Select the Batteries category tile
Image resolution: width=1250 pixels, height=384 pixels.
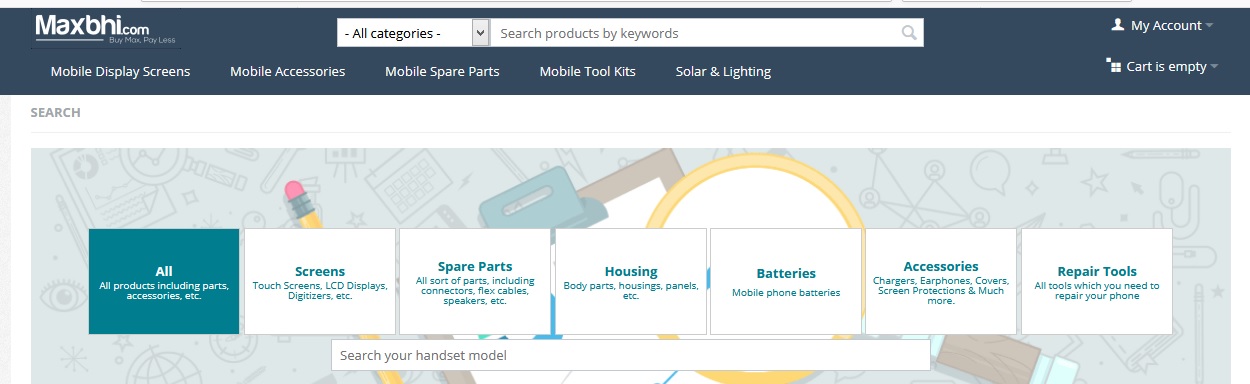pos(786,282)
